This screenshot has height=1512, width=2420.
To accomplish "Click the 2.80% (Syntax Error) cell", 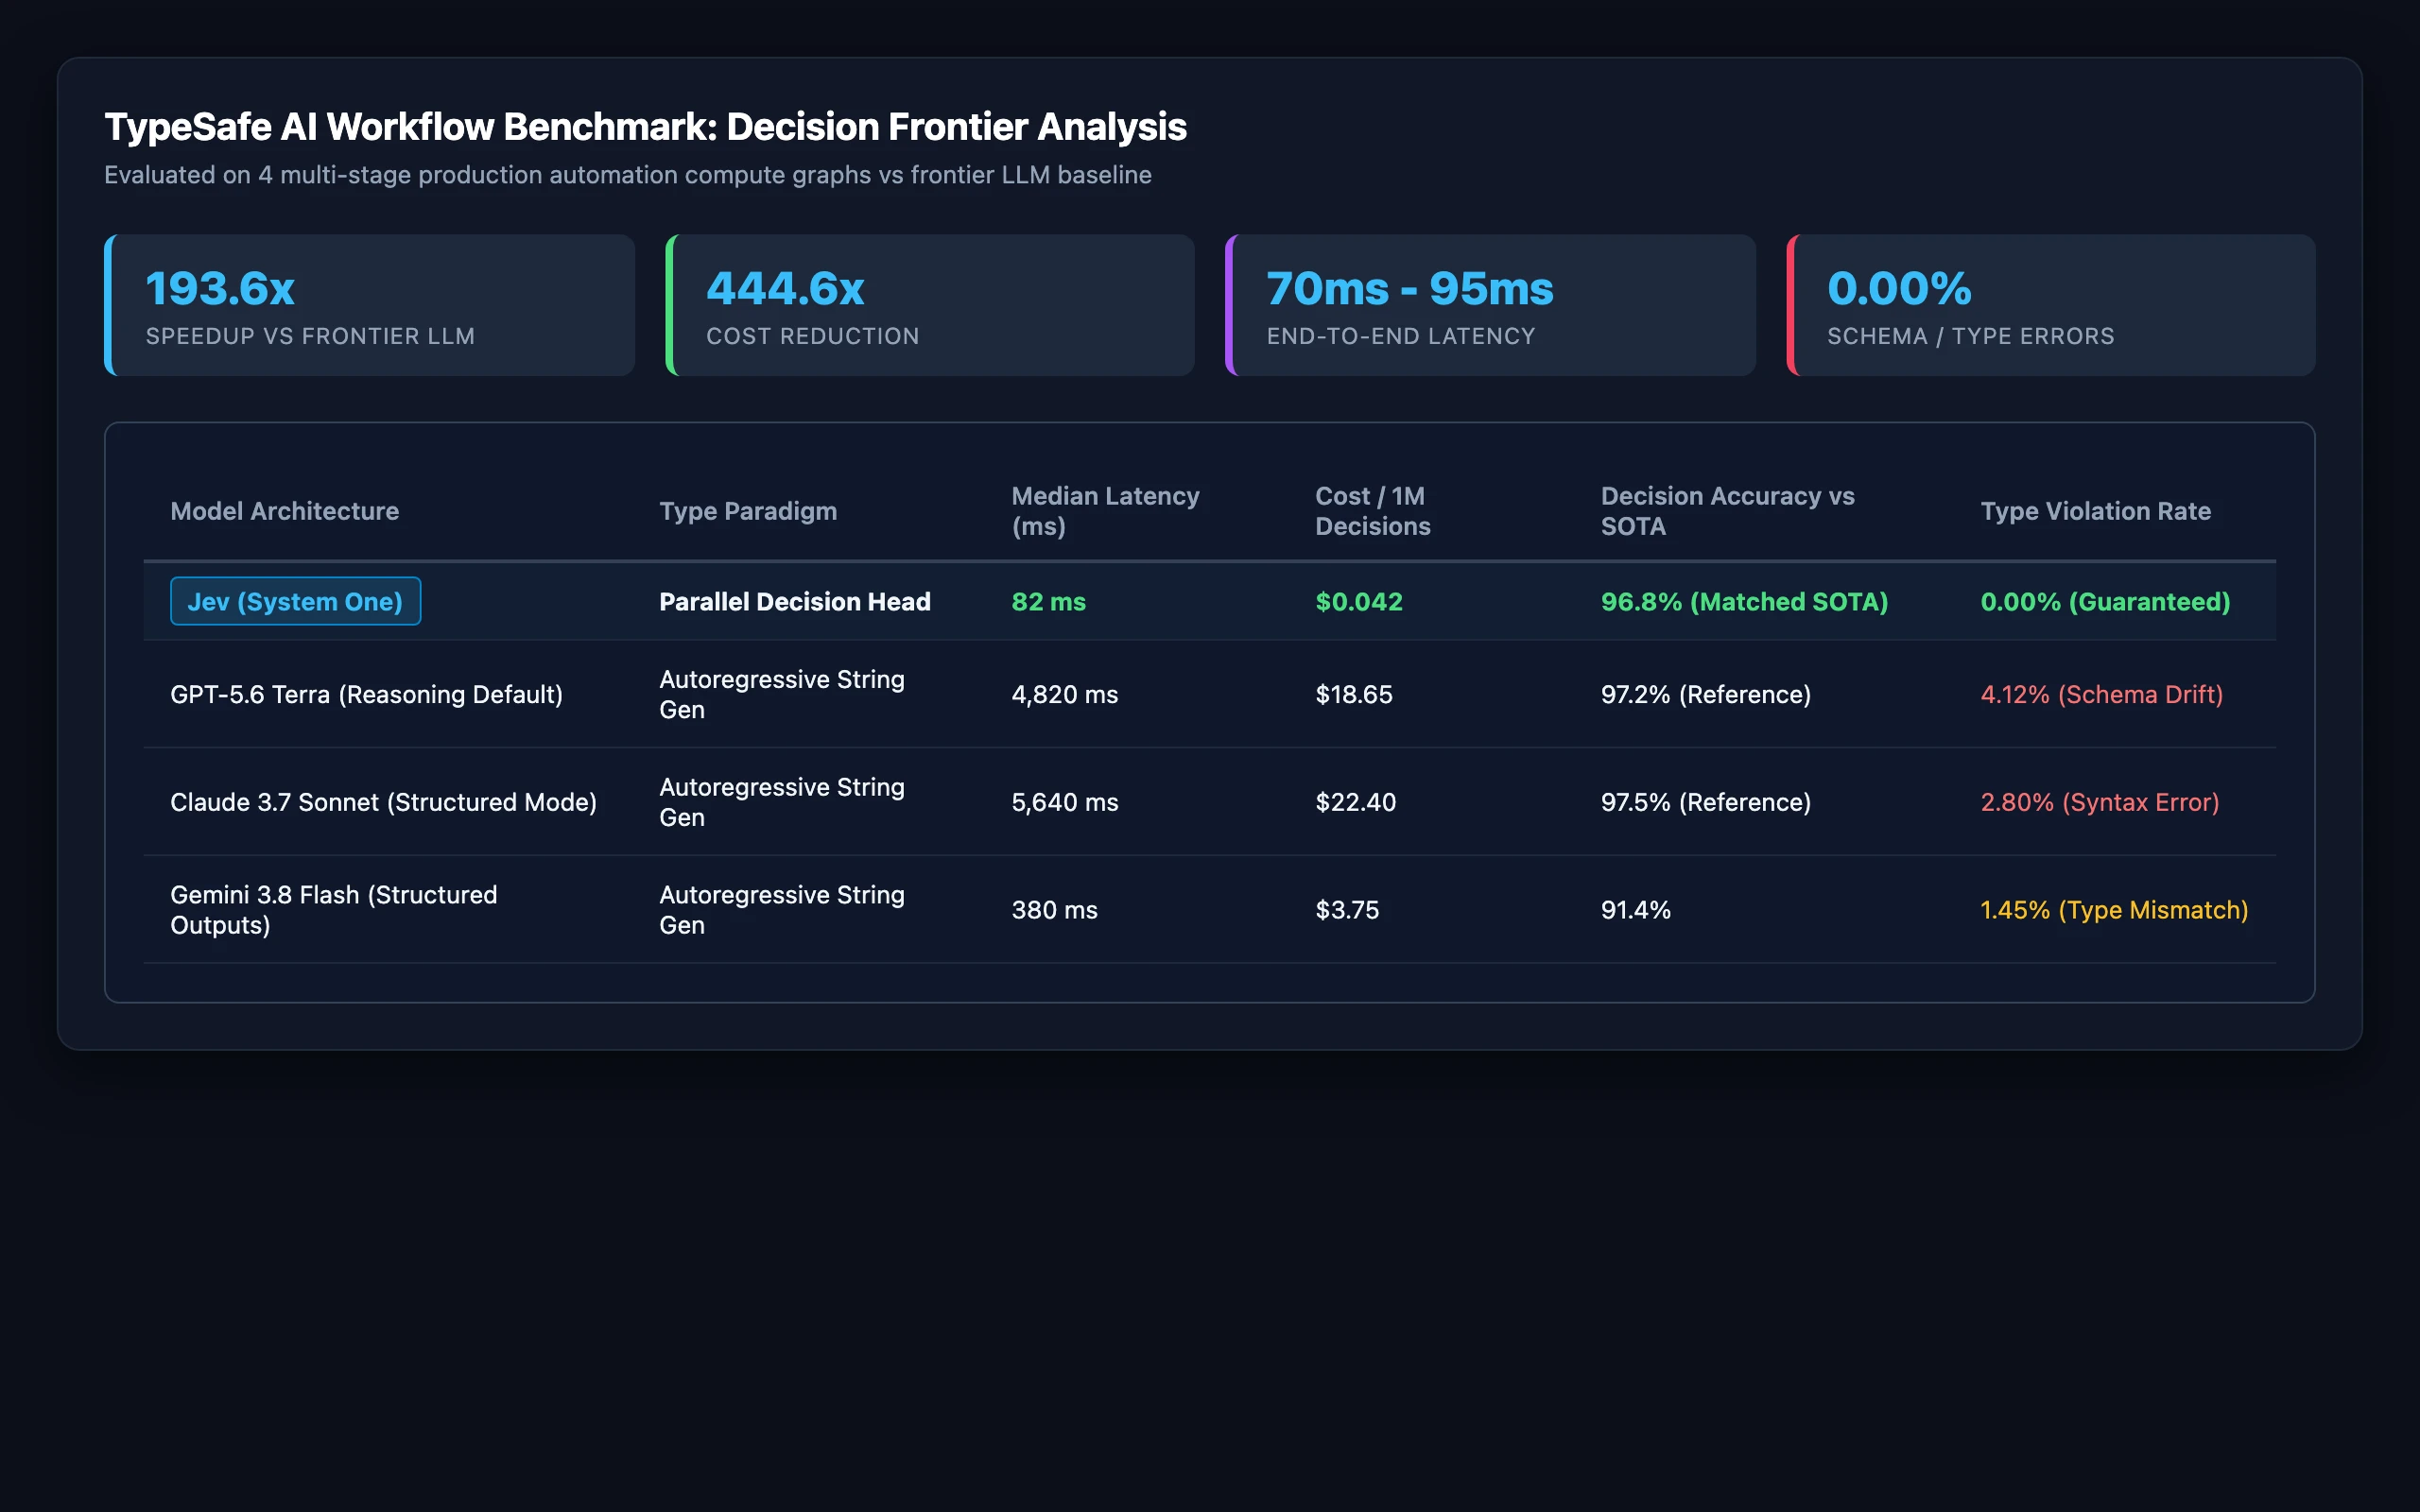I will pyautogui.click(x=2099, y=802).
